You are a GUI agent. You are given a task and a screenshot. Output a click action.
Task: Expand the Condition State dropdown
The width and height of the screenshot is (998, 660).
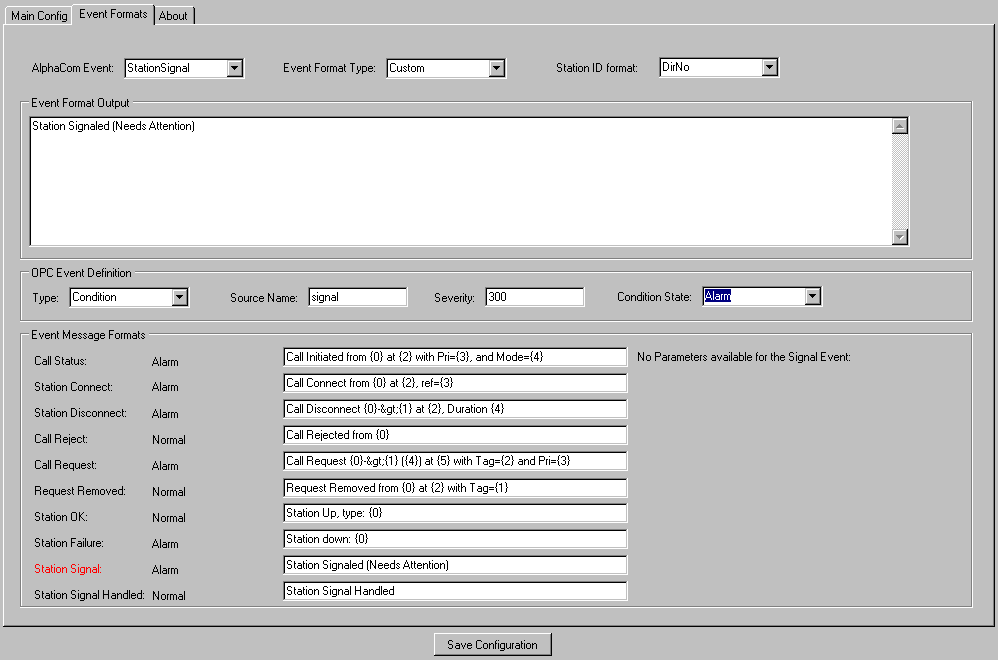click(x=813, y=296)
